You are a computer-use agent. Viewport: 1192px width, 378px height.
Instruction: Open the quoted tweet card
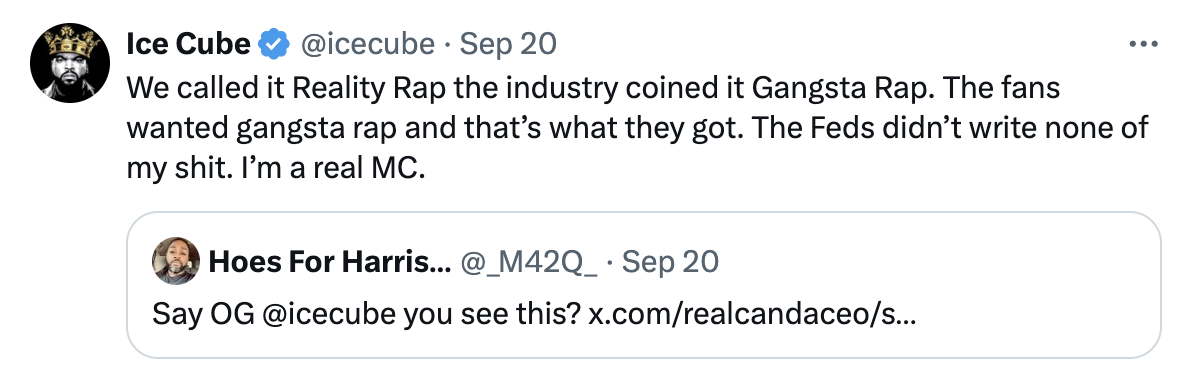[x=643, y=284]
